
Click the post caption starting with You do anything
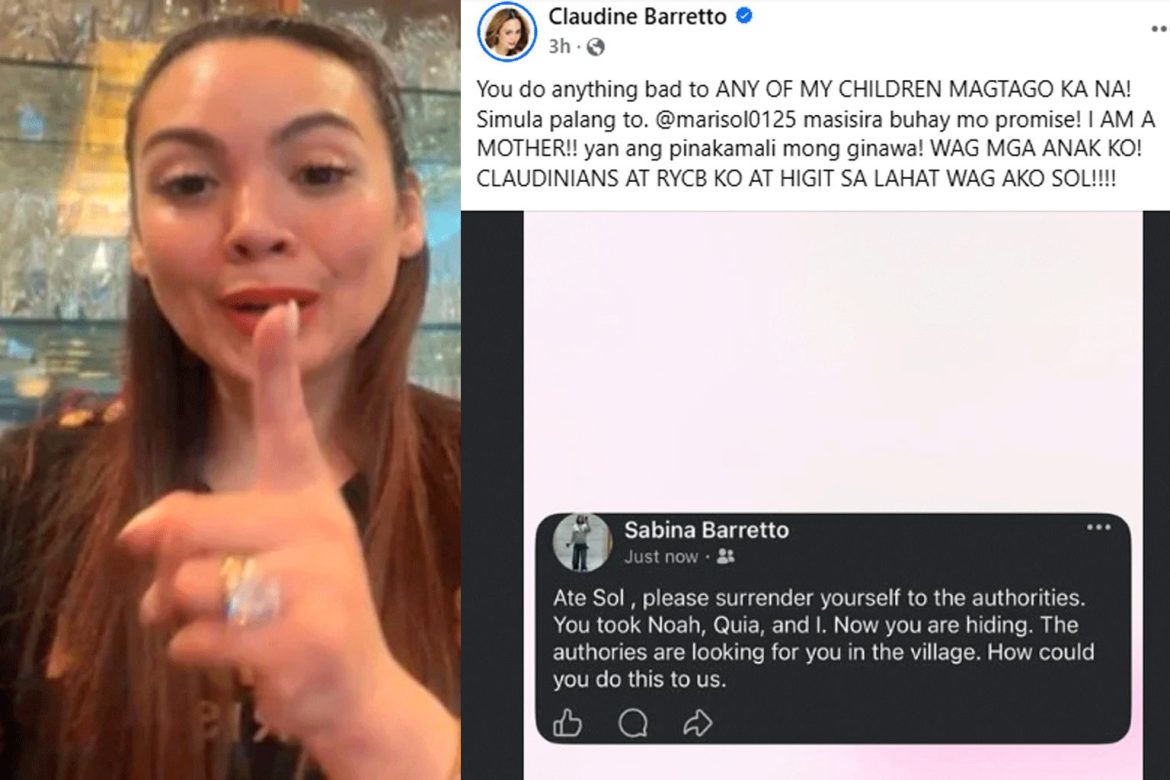click(816, 134)
